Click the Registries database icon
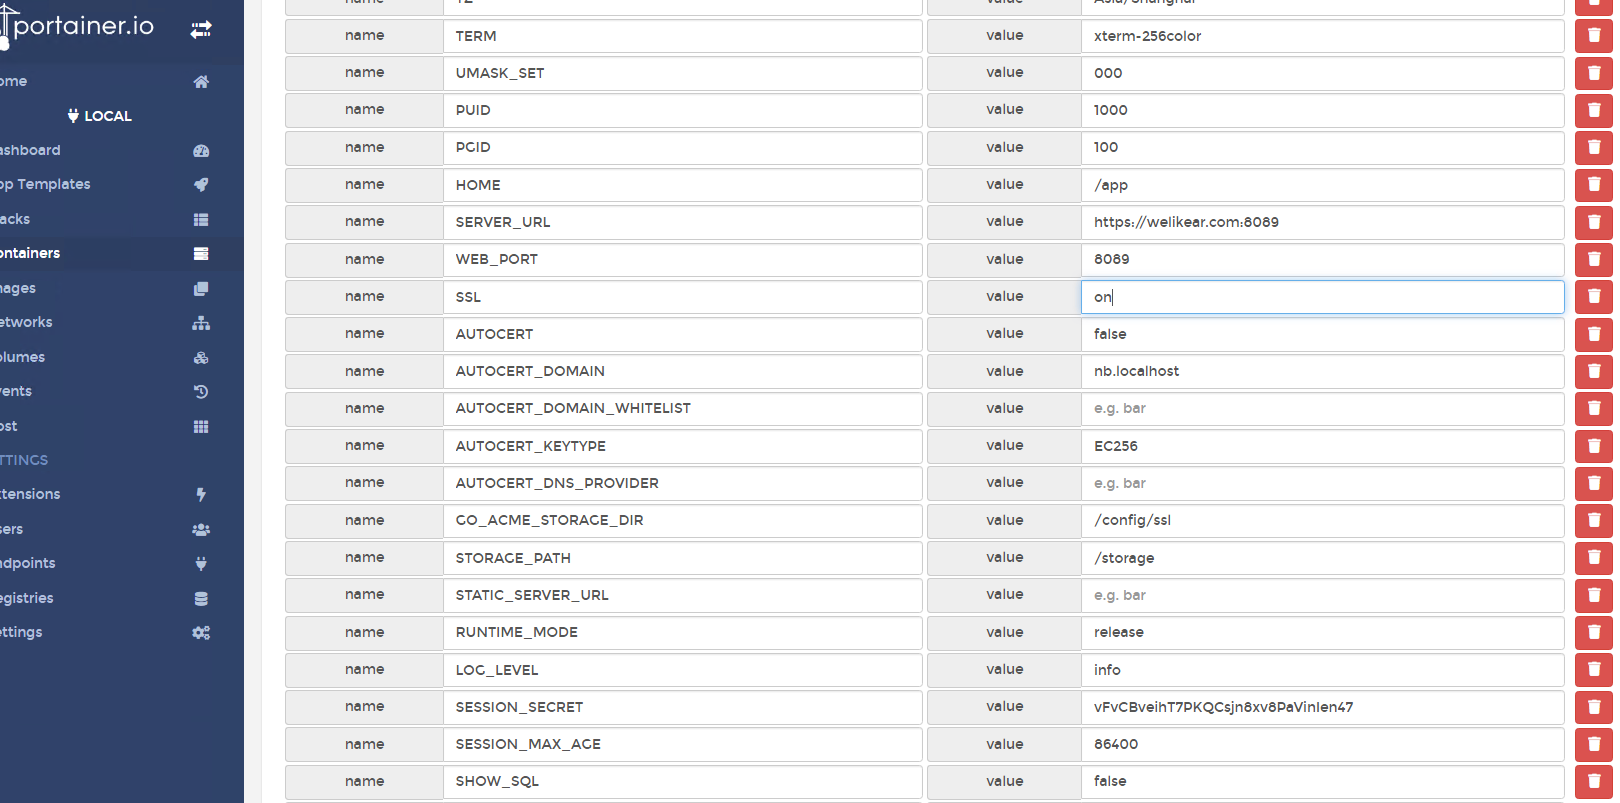The width and height of the screenshot is (1620, 803). [201, 599]
